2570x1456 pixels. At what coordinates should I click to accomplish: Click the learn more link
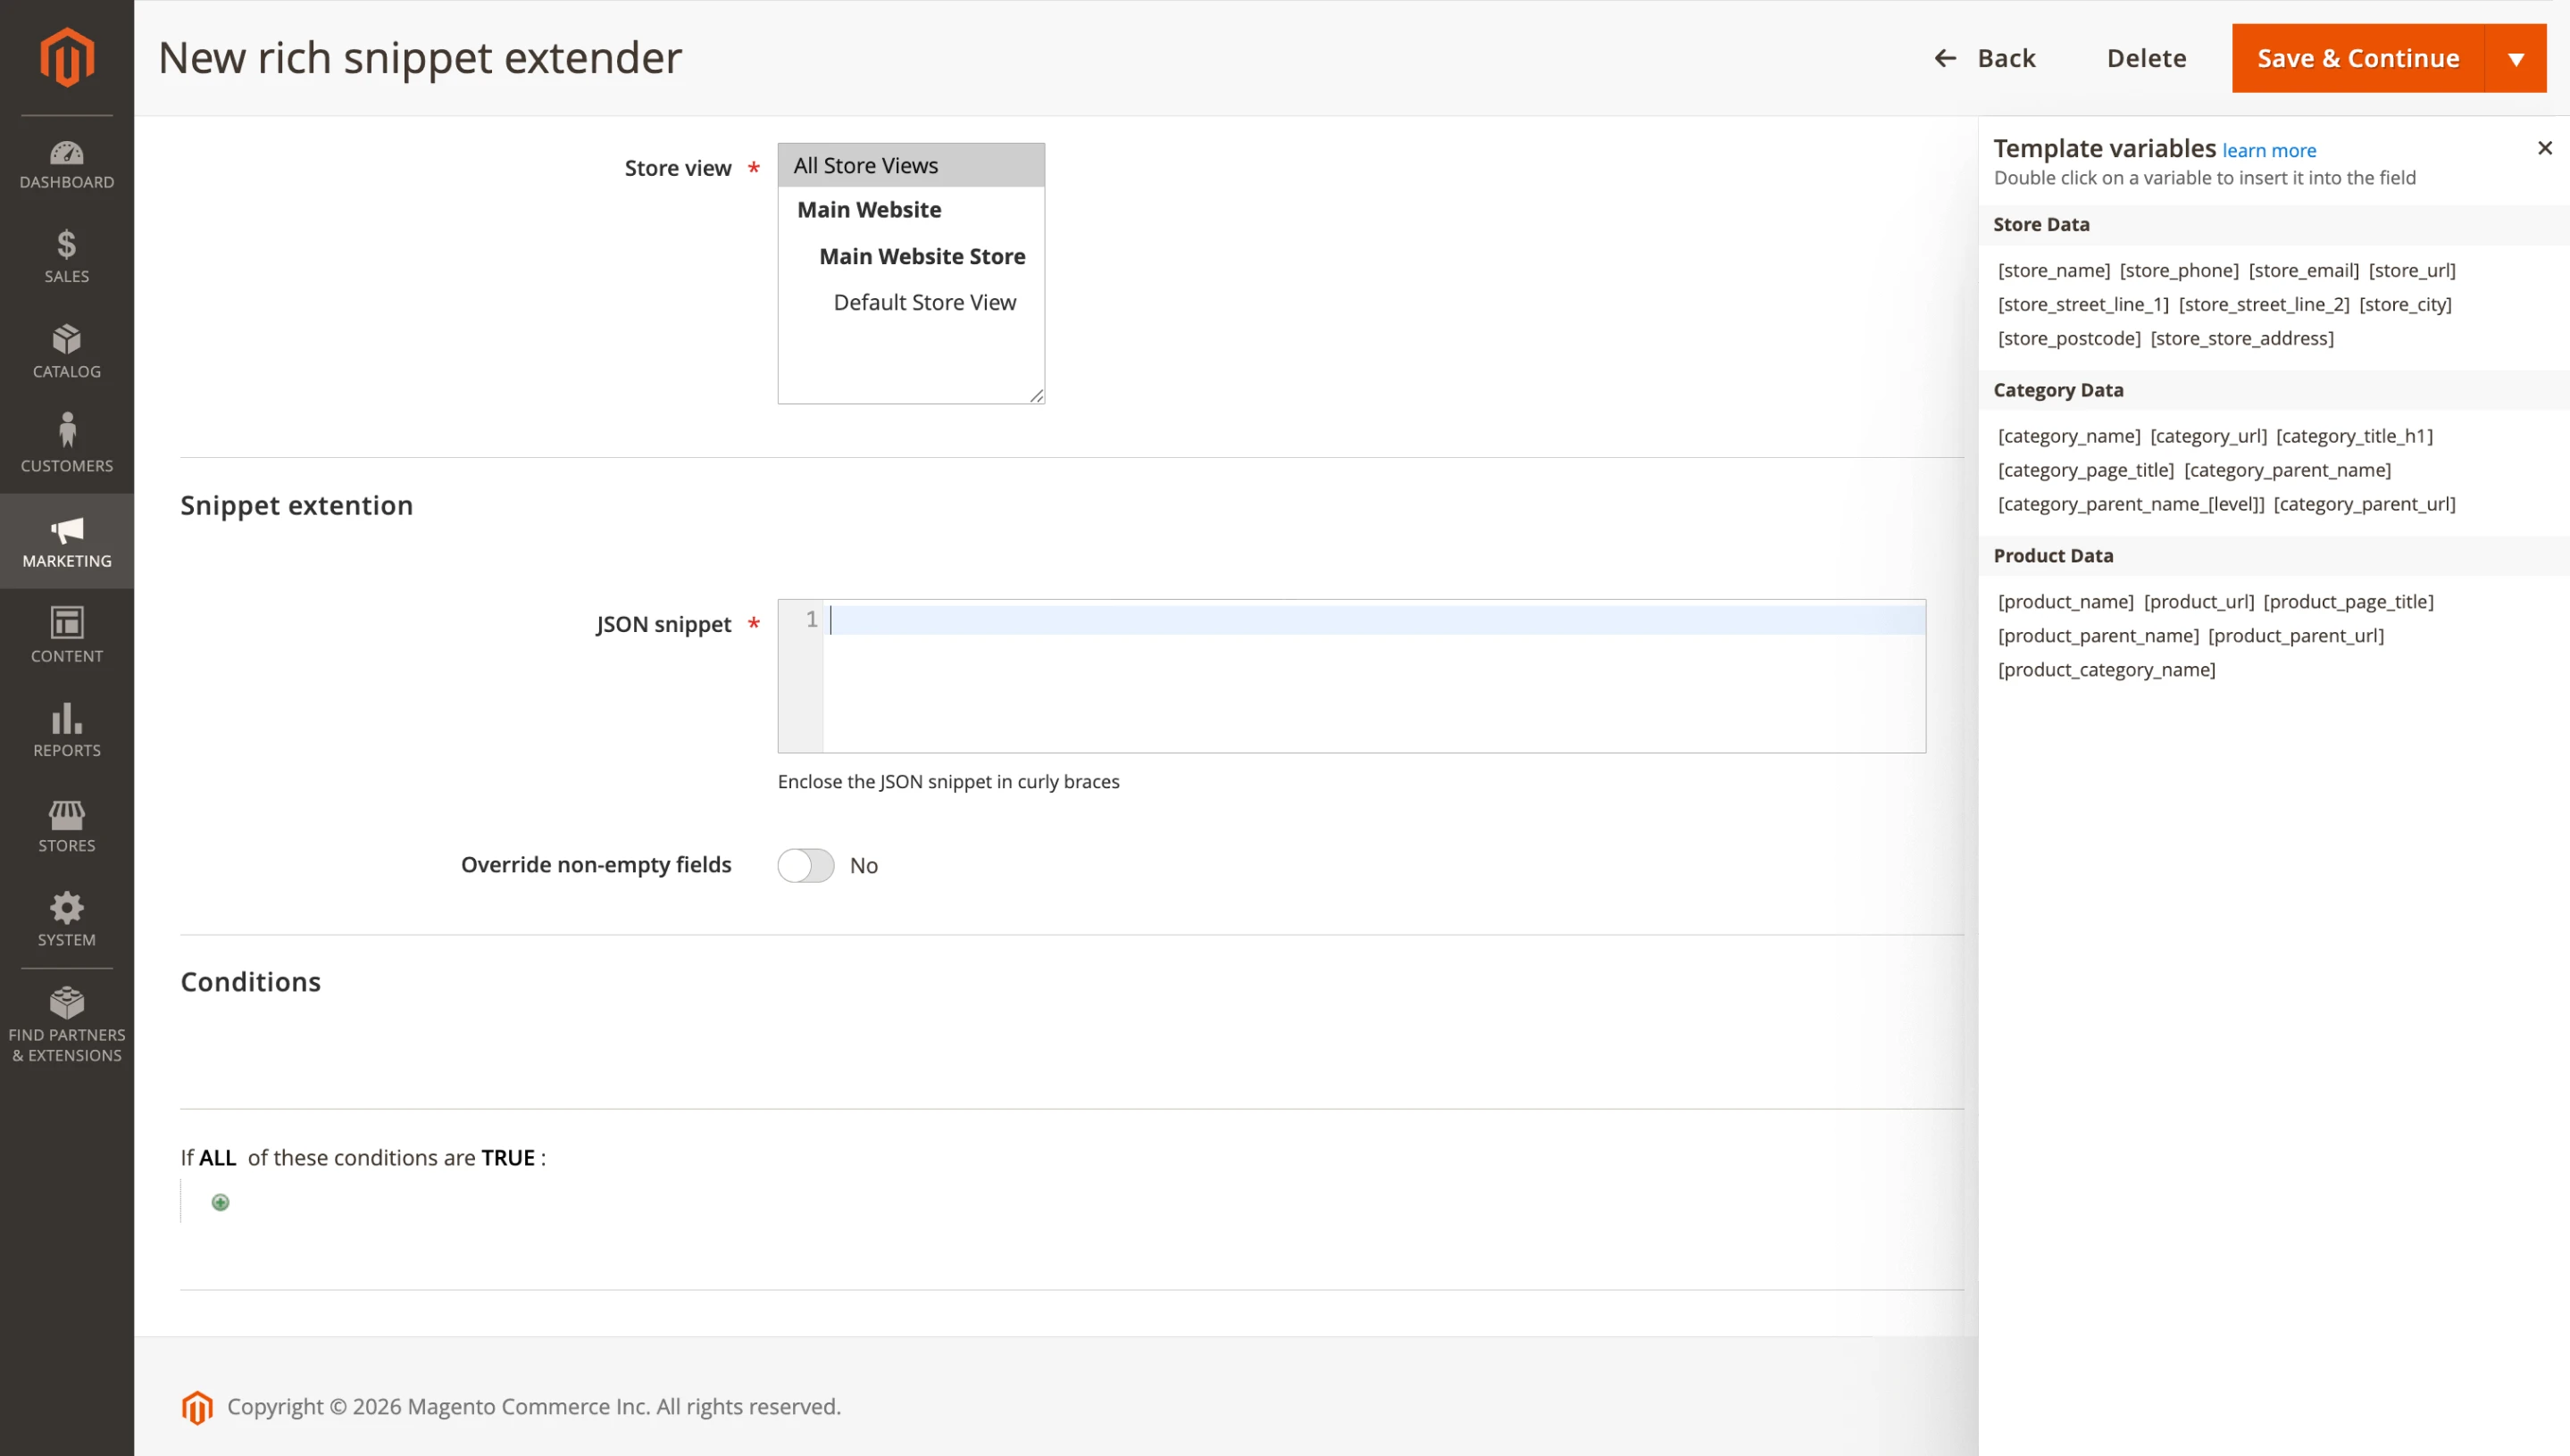click(x=2269, y=150)
